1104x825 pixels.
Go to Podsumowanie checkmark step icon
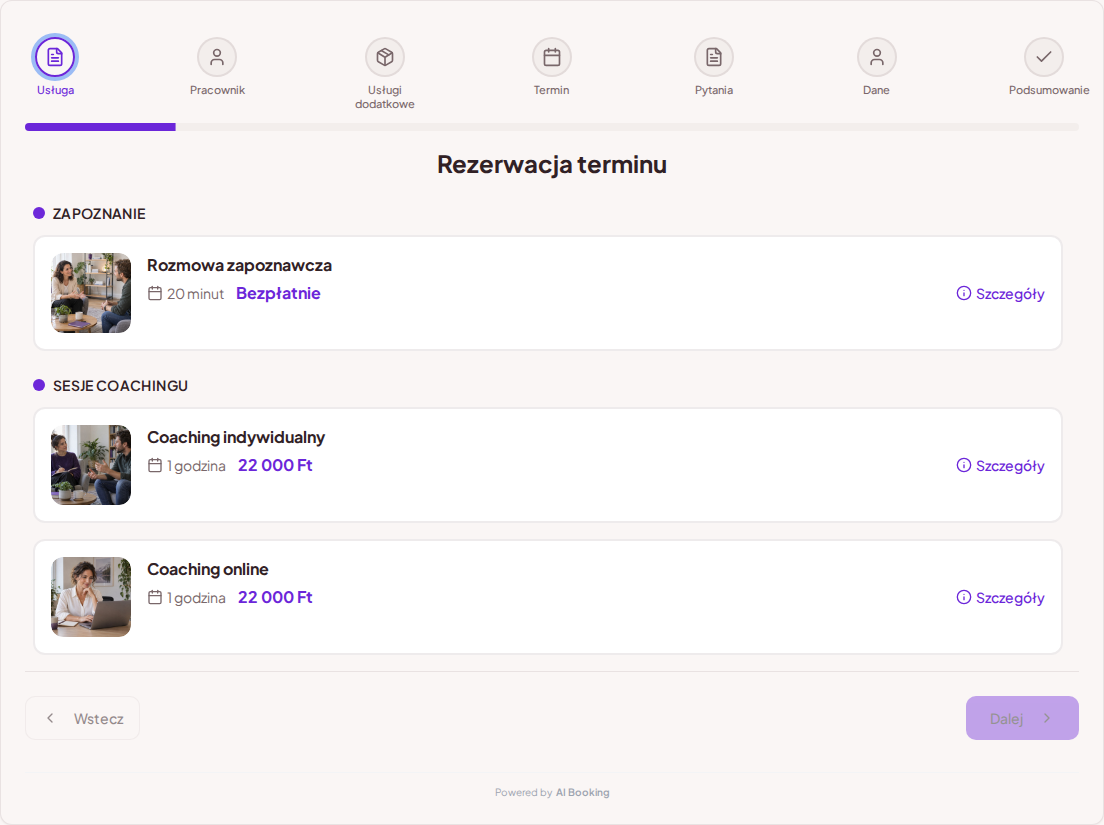1043,57
